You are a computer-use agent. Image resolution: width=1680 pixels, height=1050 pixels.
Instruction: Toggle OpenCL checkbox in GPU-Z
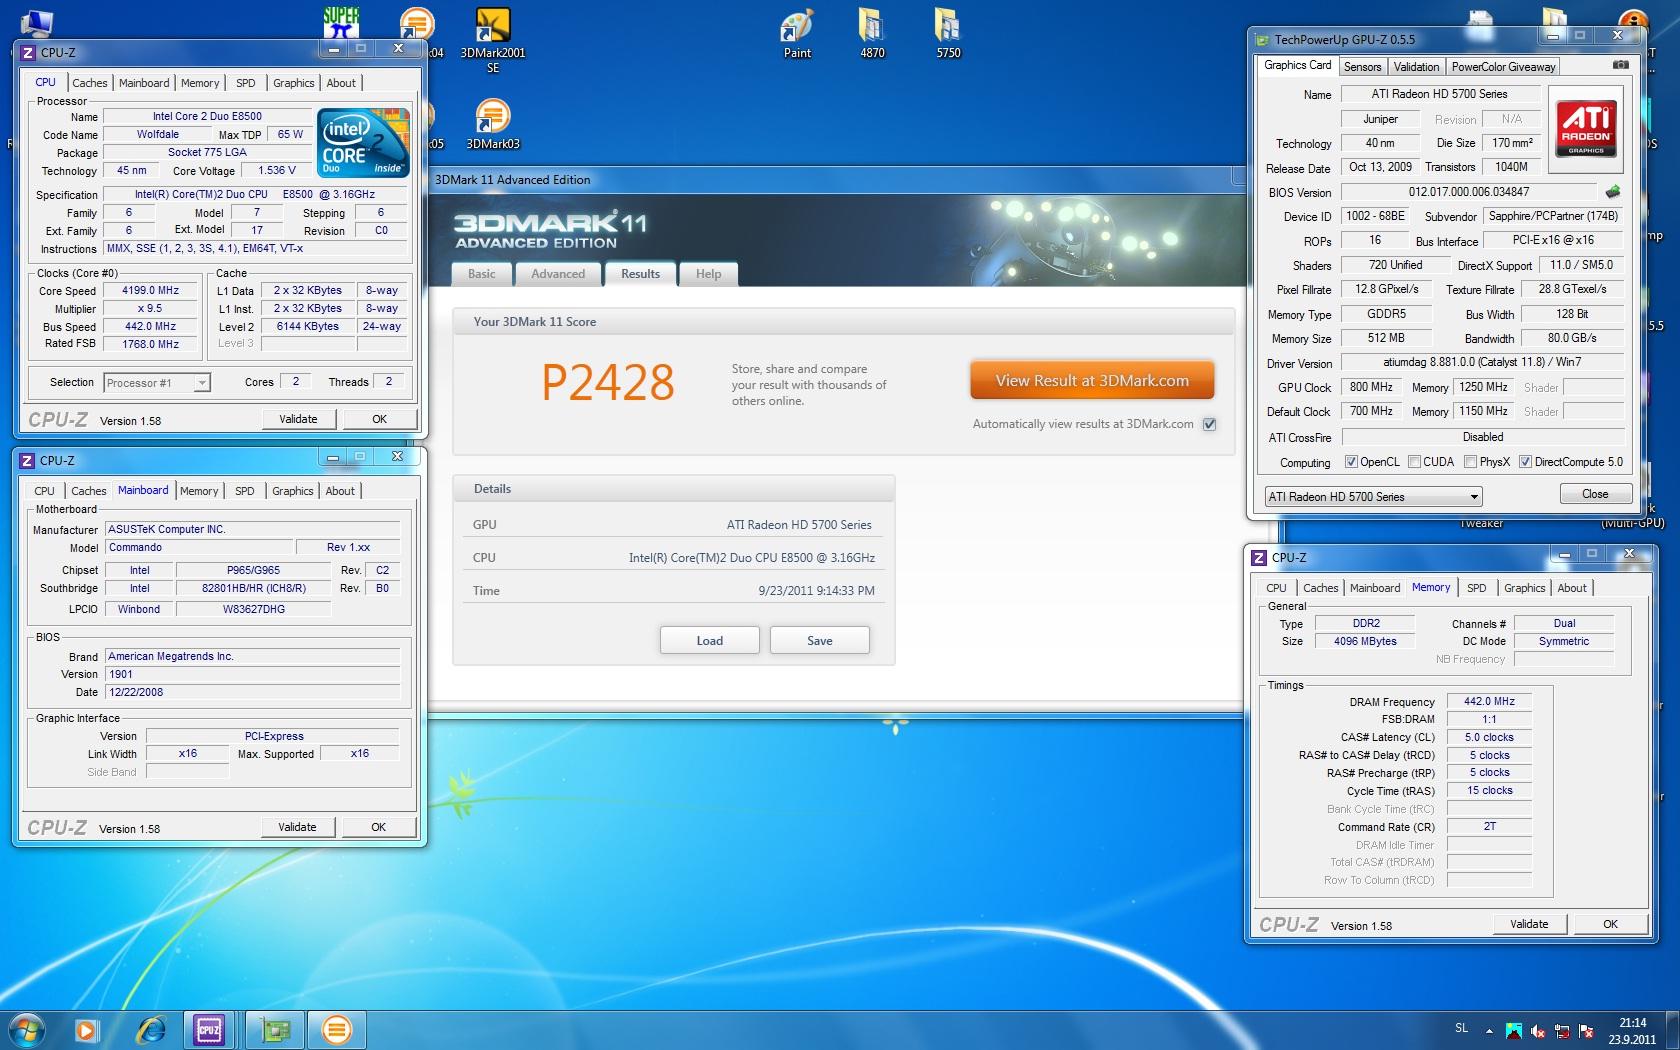(1351, 462)
